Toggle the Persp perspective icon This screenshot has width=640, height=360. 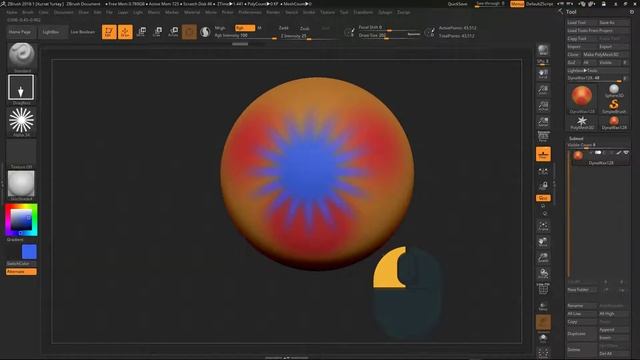coord(543,137)
